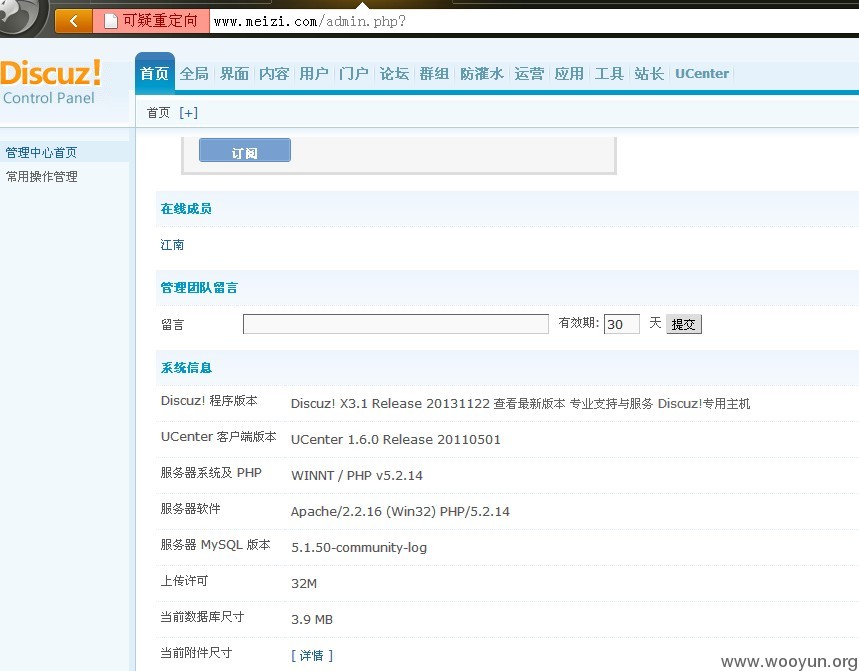
Task: Click the 当前数据库尺寸 label
Action: (x=202, y=617)
